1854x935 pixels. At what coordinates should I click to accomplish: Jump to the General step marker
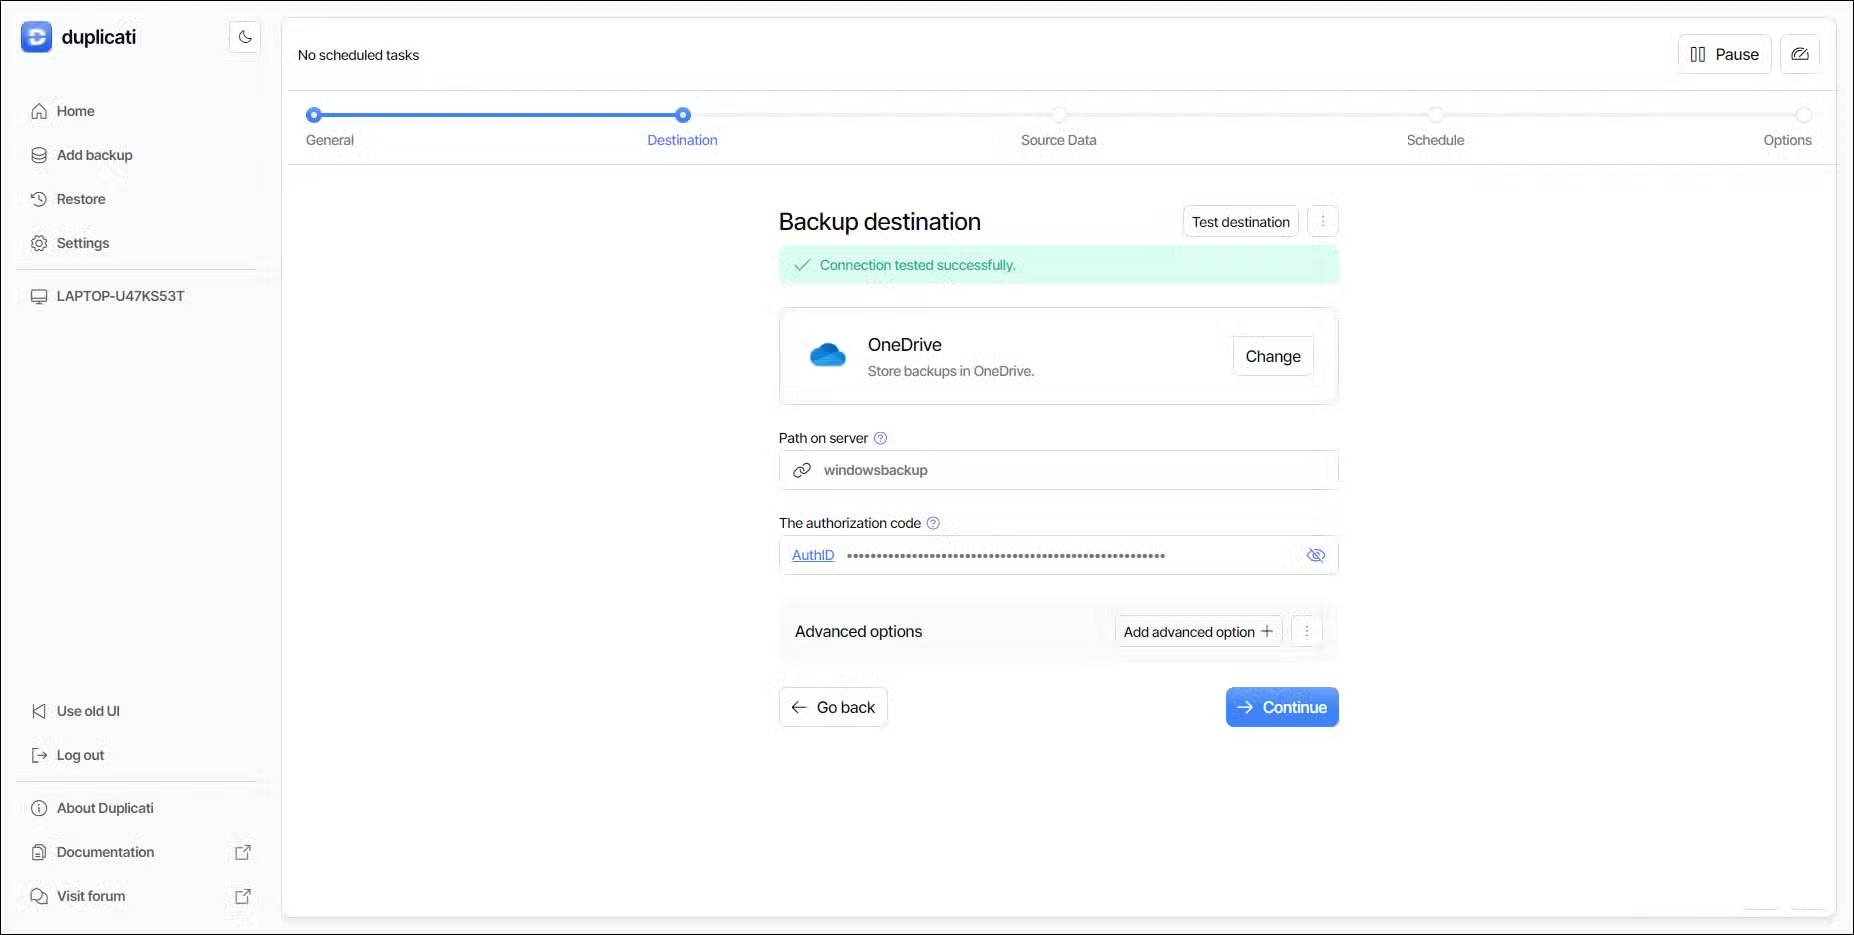[314, 115]
